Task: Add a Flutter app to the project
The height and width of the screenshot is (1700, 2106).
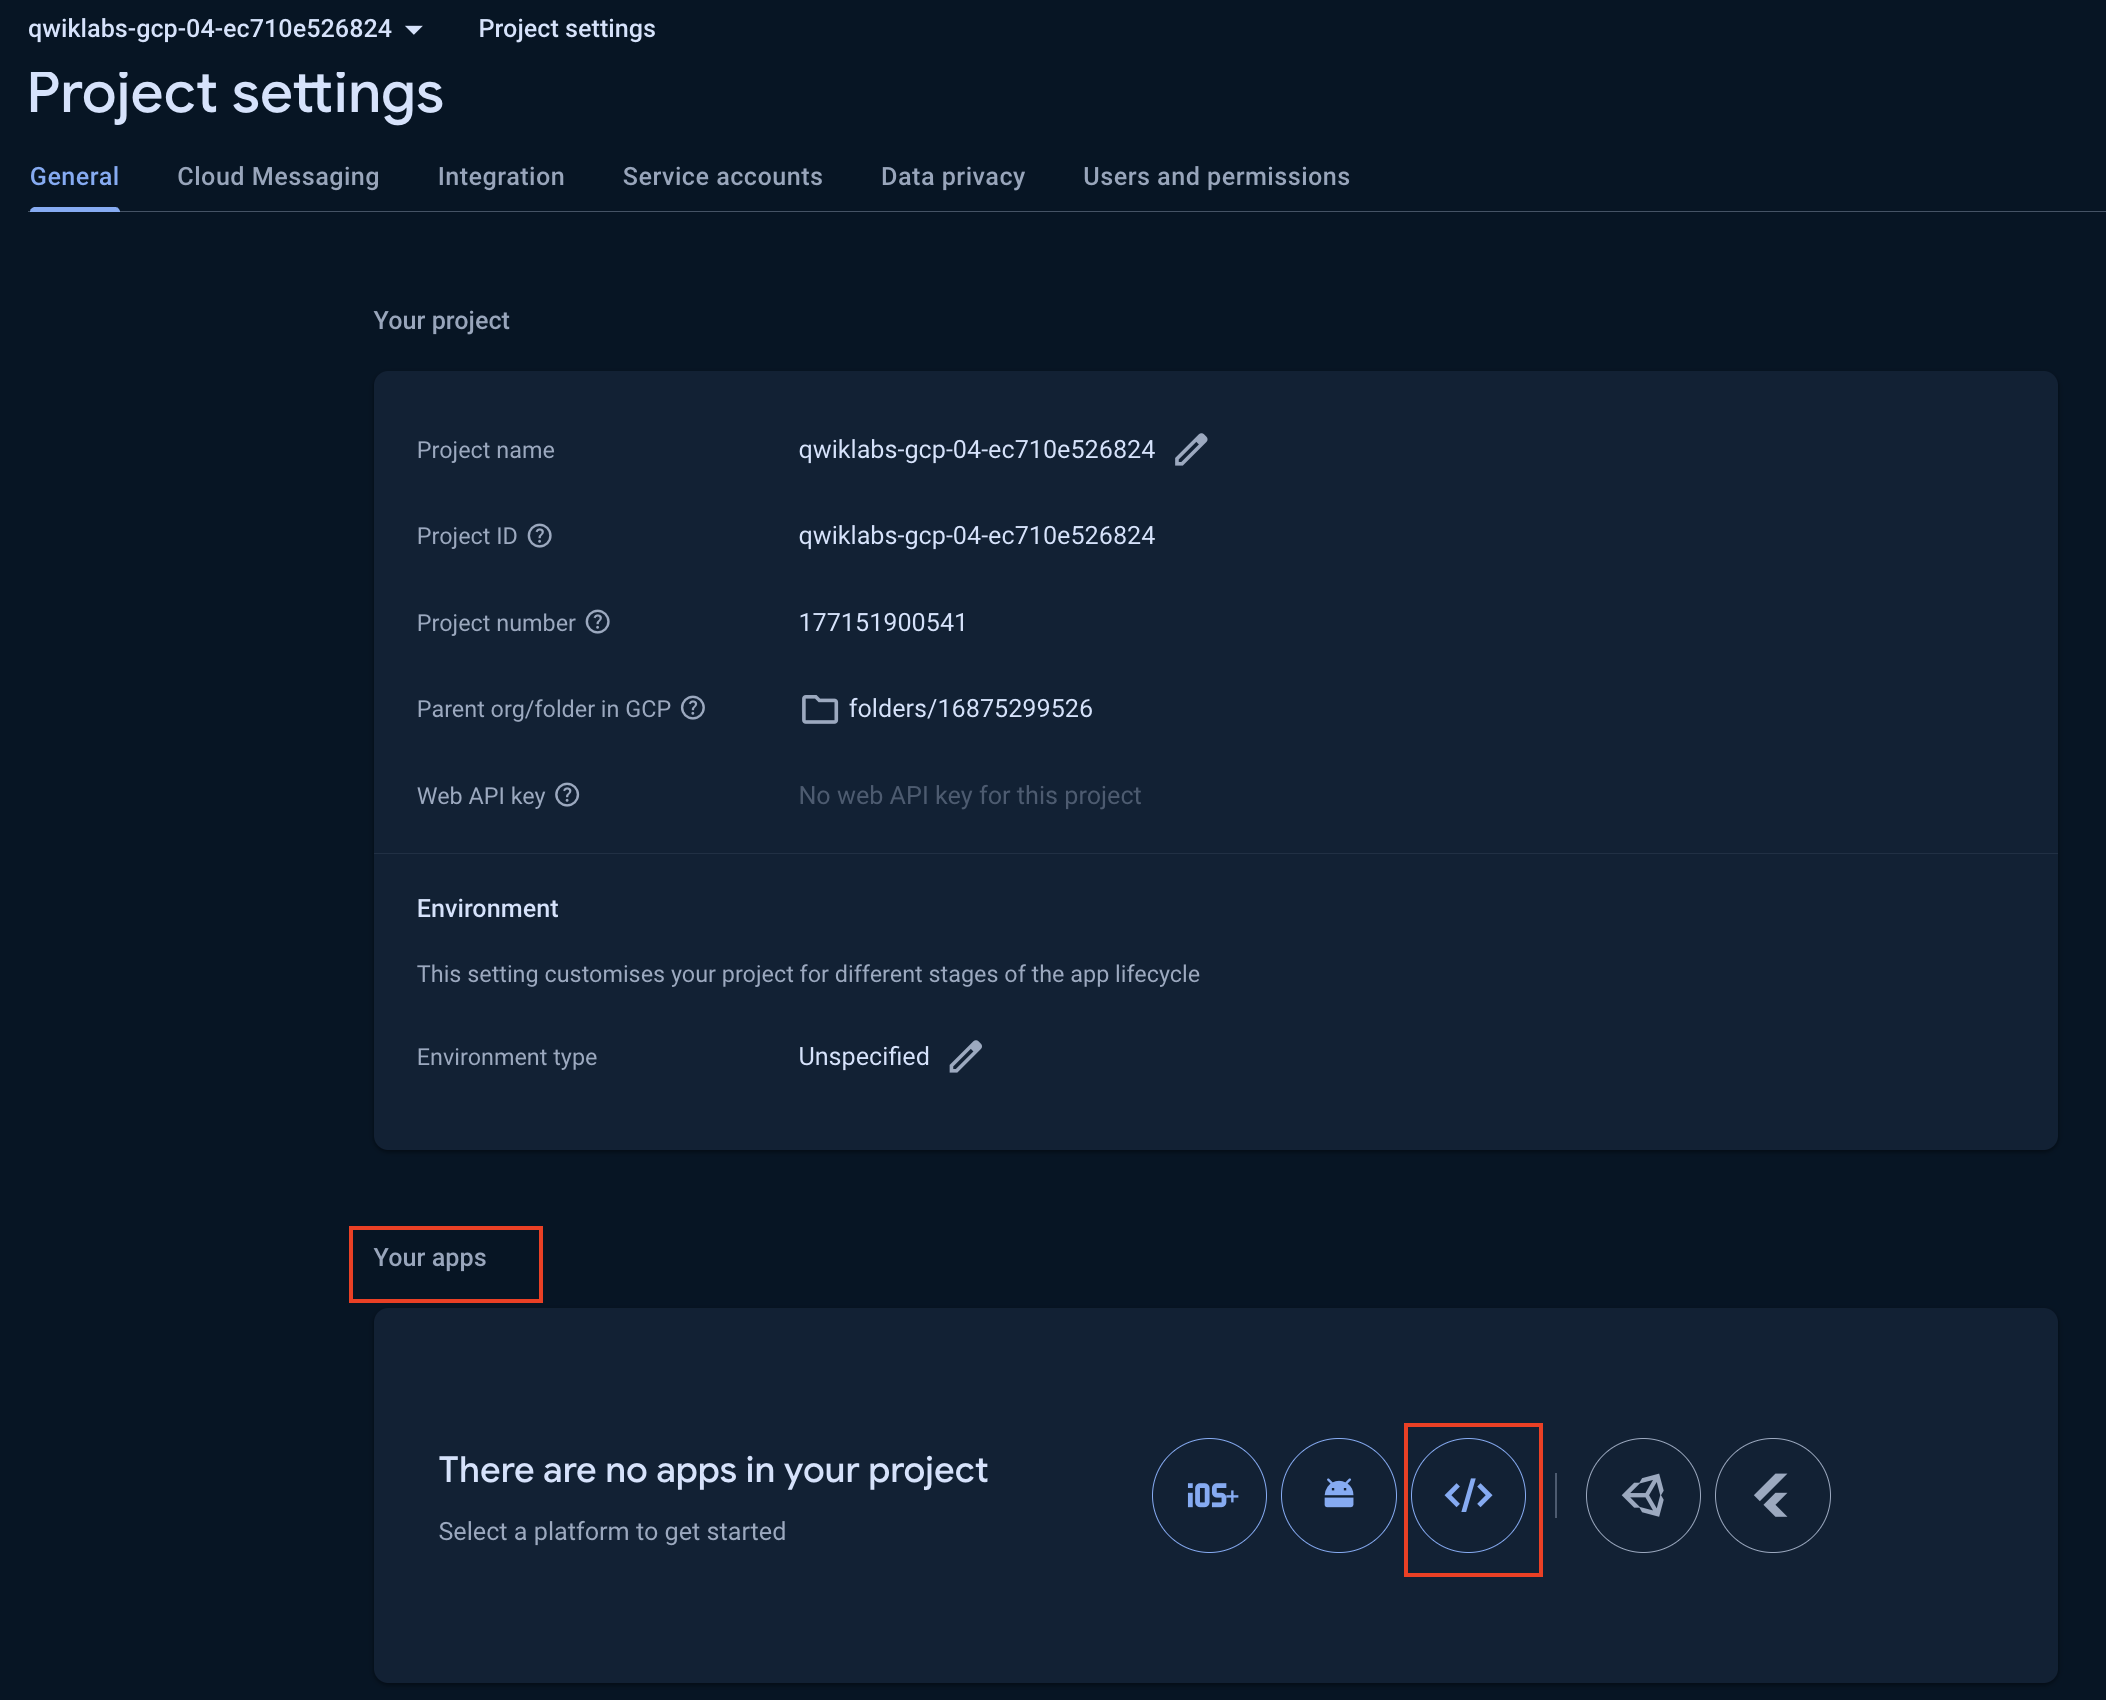Action: [x=1773, y=1495]
